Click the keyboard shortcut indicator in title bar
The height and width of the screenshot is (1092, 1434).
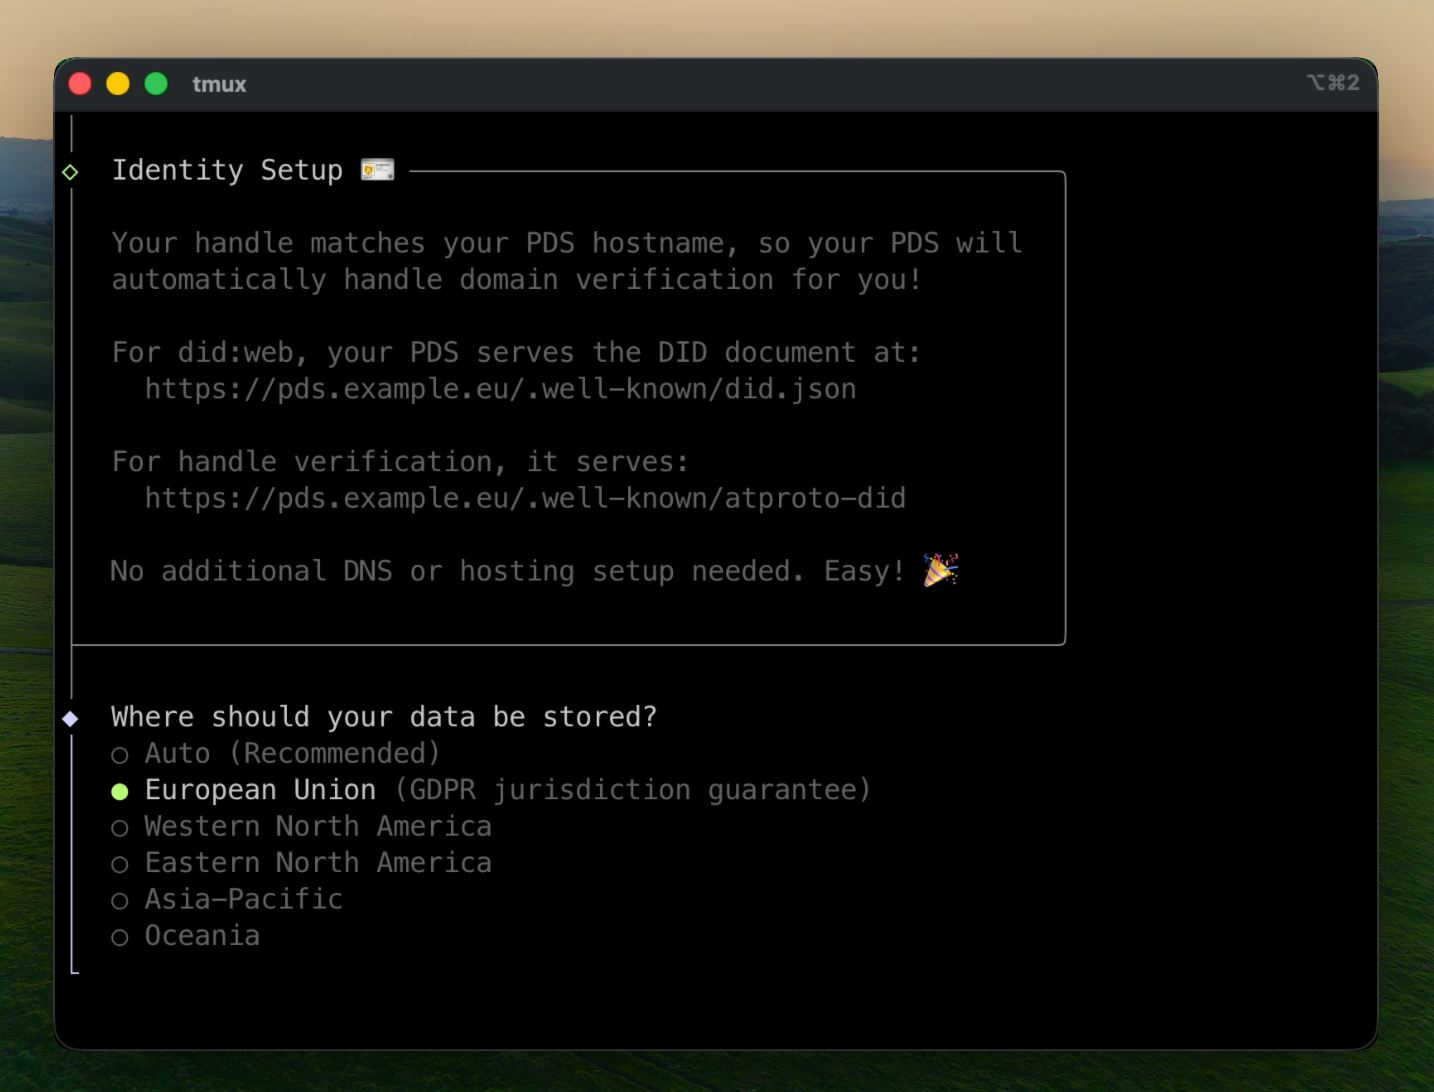[x=1333, y=83]
